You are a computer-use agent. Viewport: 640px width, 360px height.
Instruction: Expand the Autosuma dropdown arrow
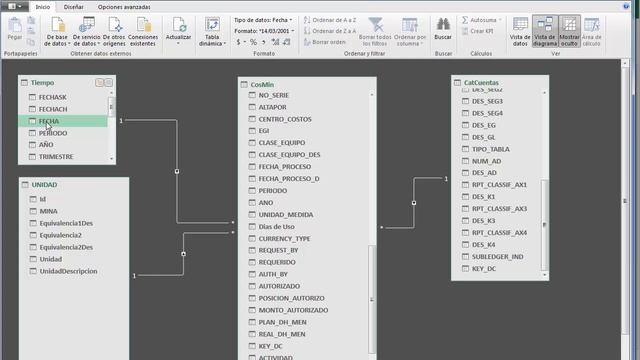[500, 20]
